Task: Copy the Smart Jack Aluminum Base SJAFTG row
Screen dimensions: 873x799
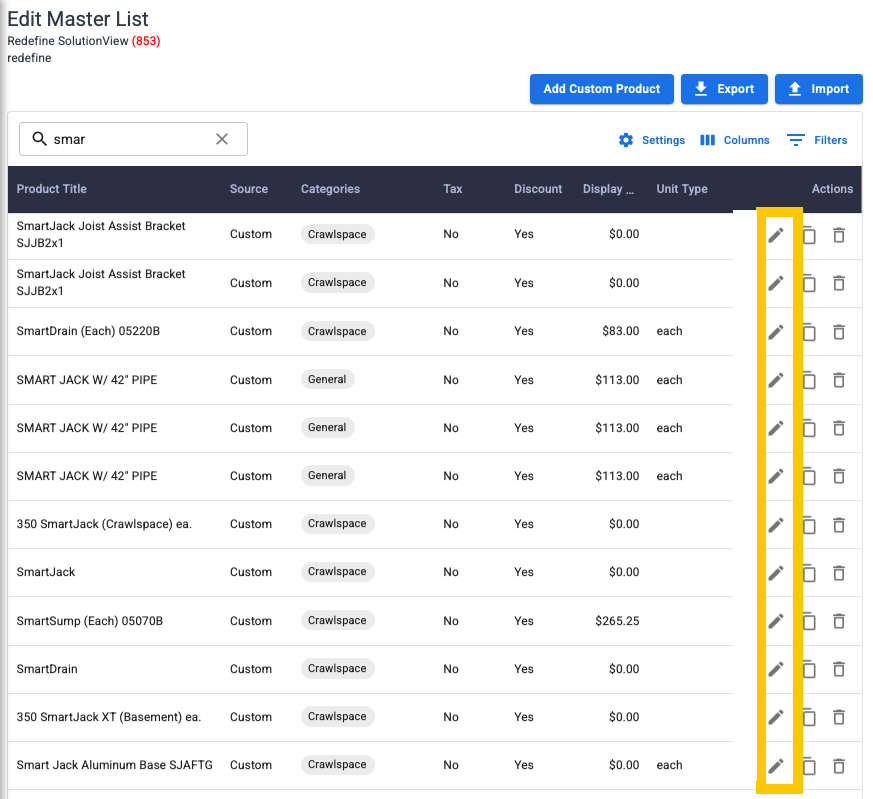Action: click(809, 766)
